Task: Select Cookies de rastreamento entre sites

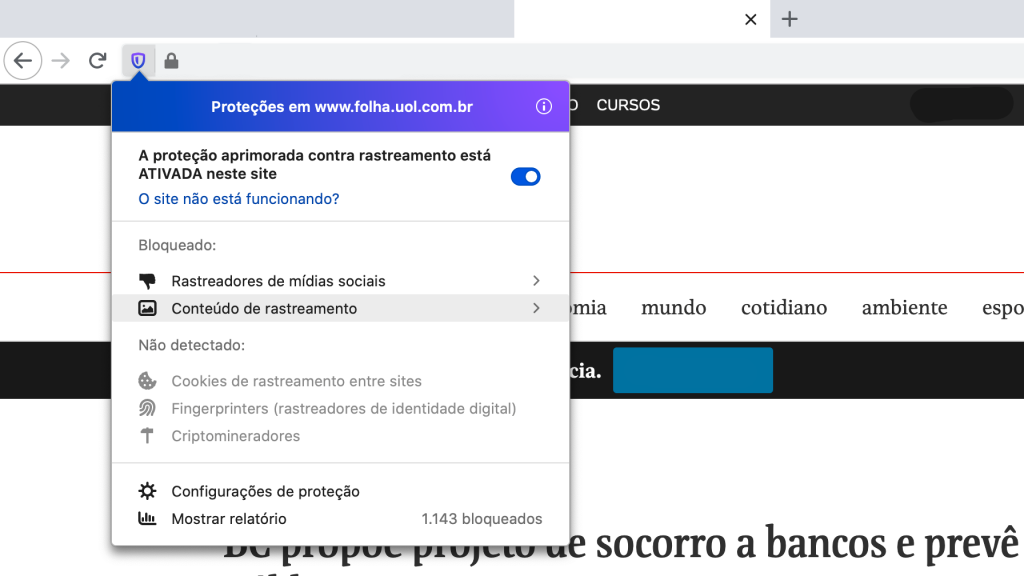Action: (x=296, y=381)
